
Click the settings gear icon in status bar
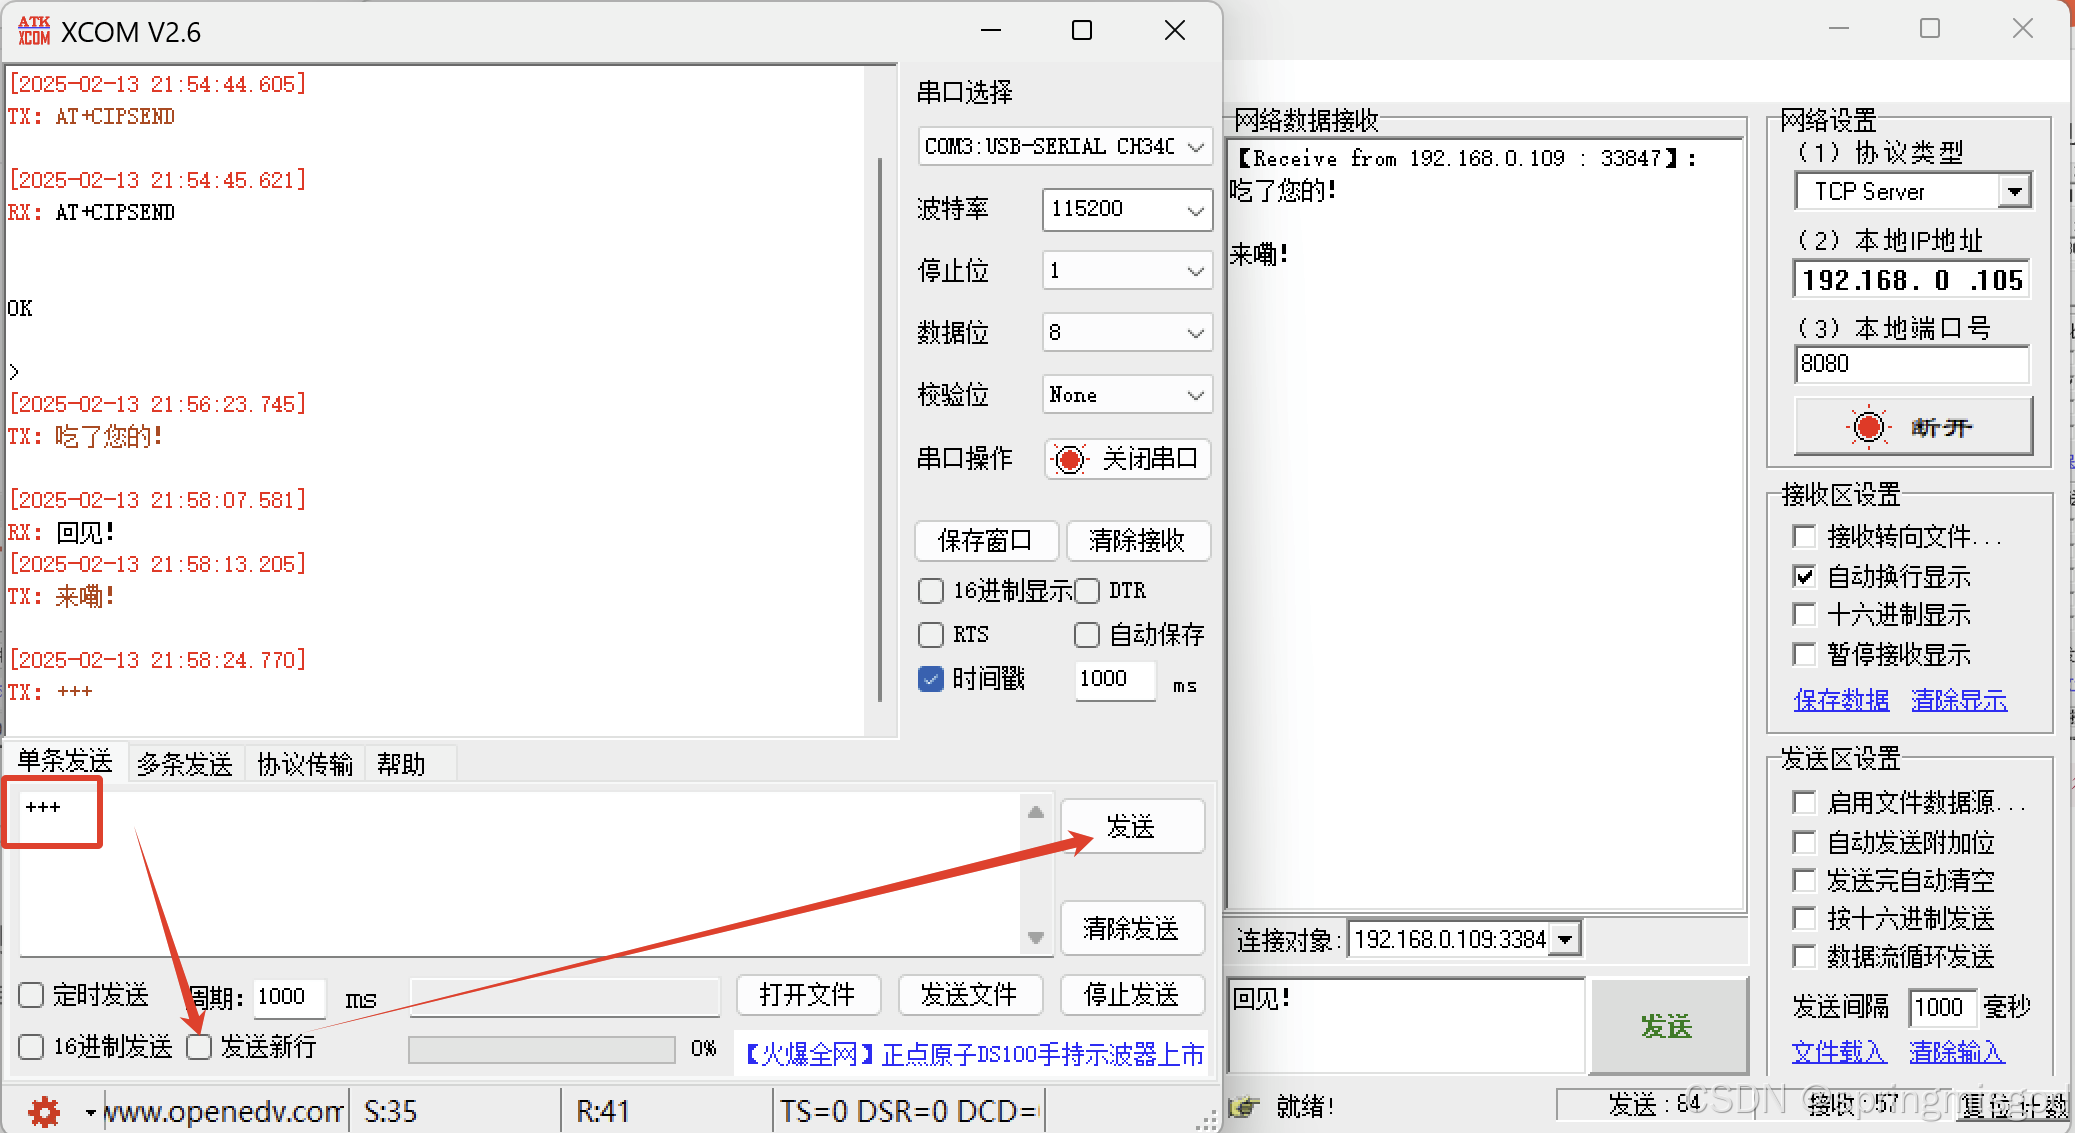tap(43, 1111)
